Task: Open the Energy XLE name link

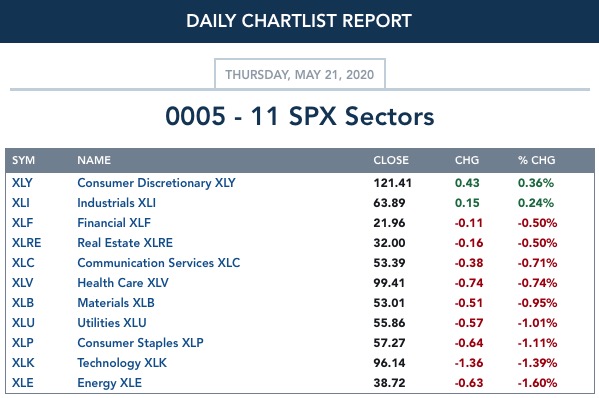Action: (x=109, y=383)
